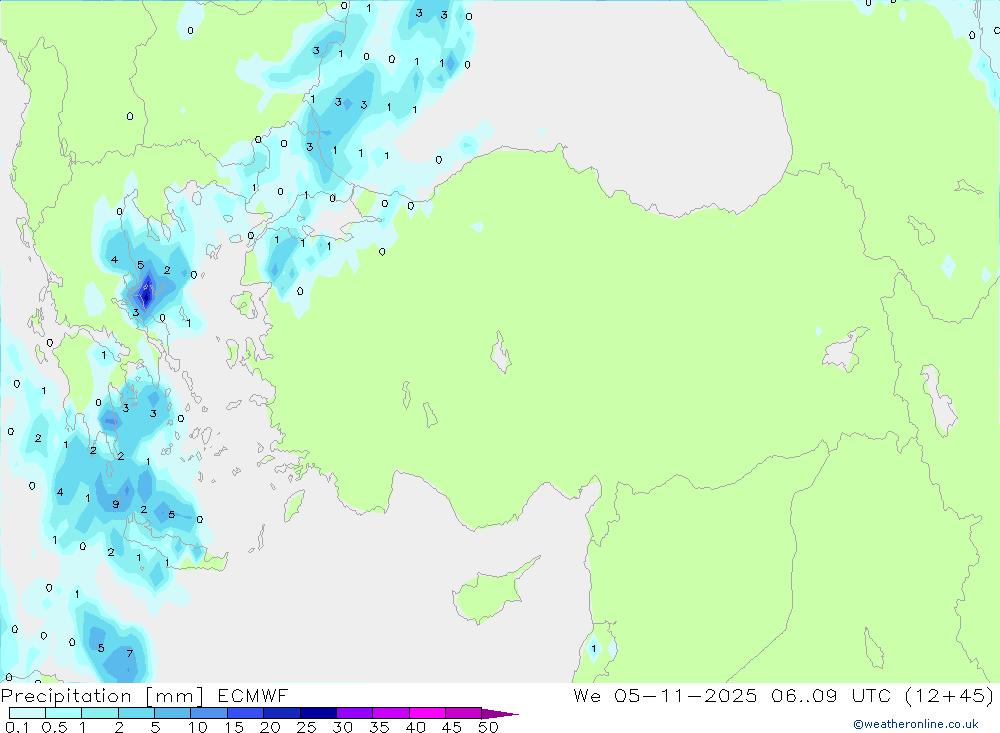Click the '06..09 UTC' time text
The height and width of the screenshot is (733, 1000).
tap(830, 695)
